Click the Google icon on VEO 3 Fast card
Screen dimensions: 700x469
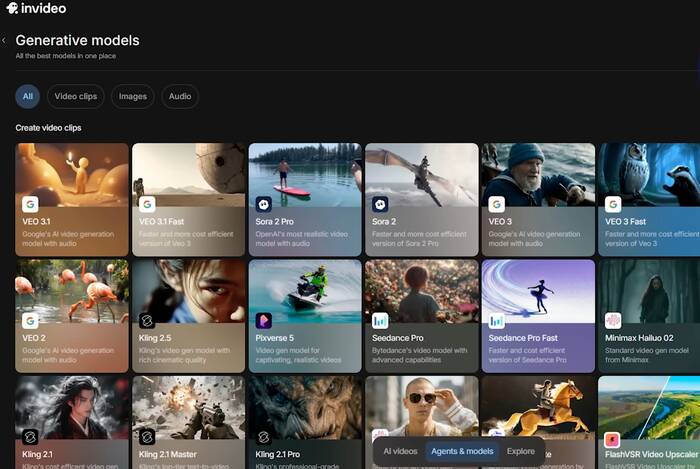[x=613, y=204]
